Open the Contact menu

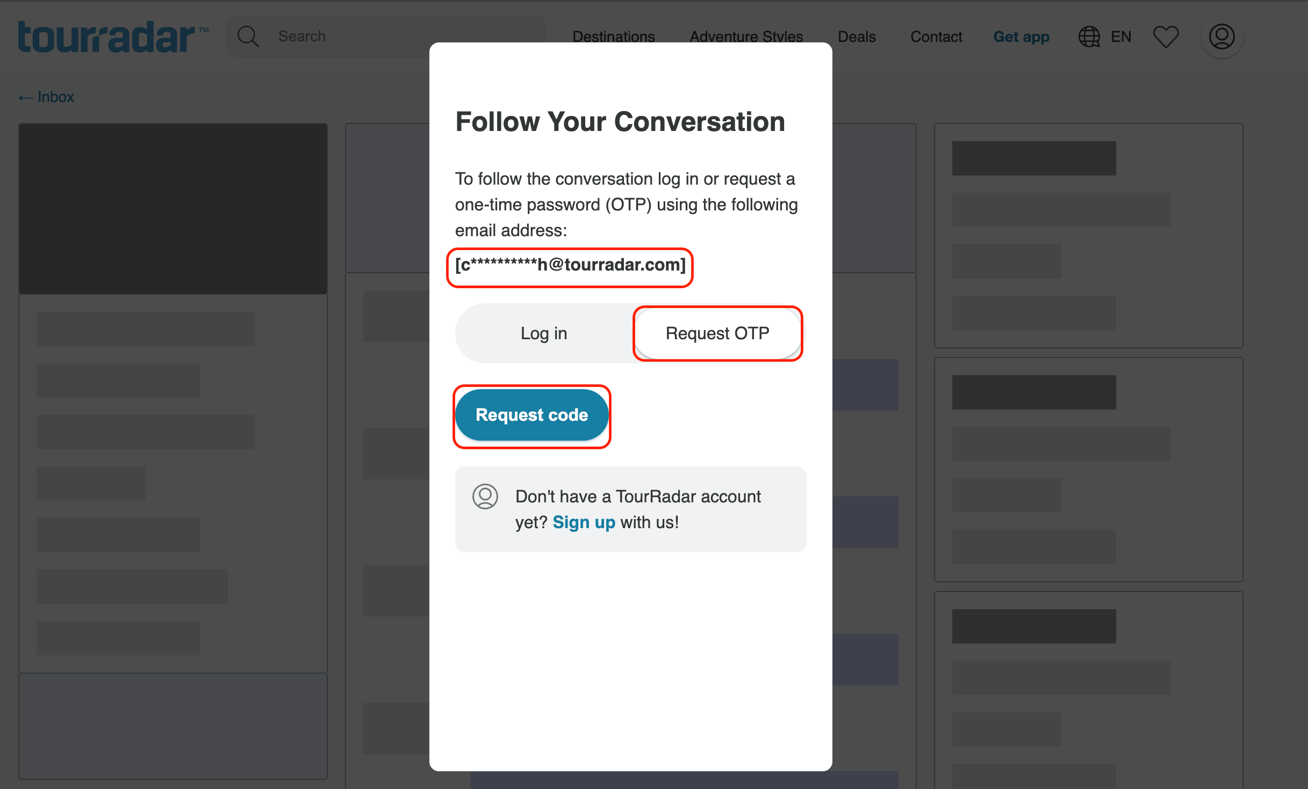click(935, 36)
